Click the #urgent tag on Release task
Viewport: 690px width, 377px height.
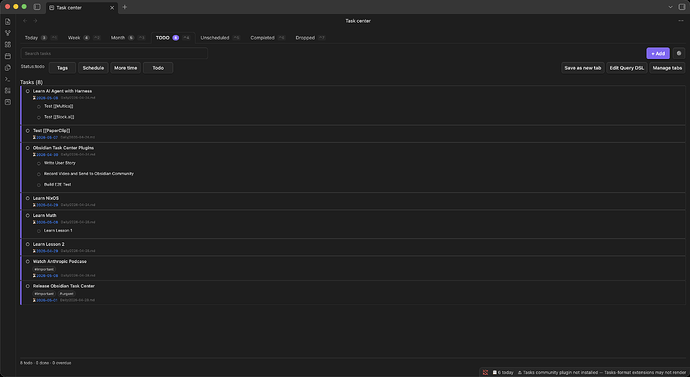66,294
